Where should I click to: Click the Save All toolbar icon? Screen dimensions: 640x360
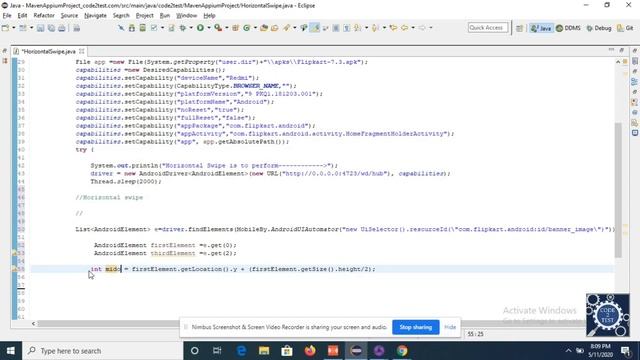pyautogui.click(x=51, y=28)
